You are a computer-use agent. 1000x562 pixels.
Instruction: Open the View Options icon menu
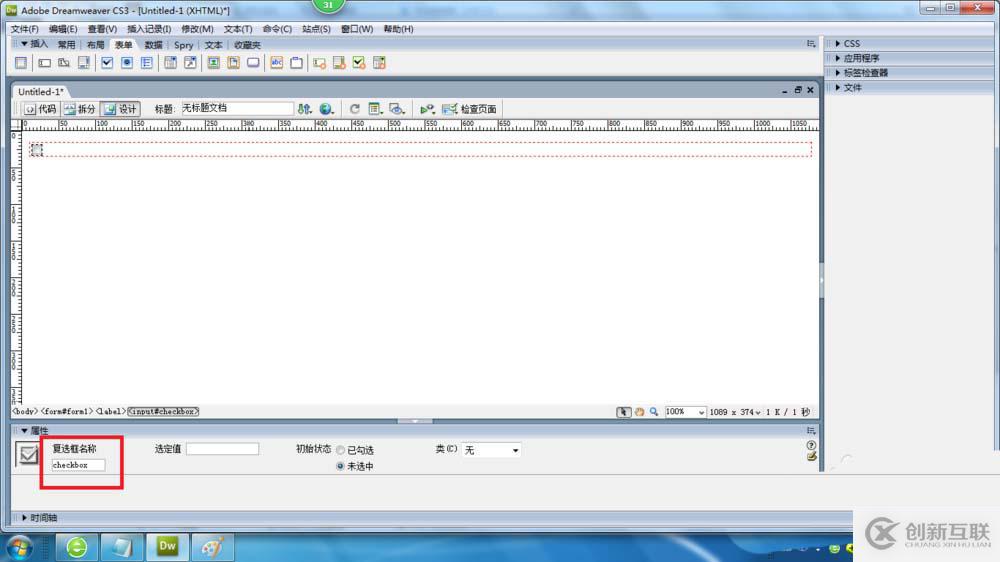point(375,109)
